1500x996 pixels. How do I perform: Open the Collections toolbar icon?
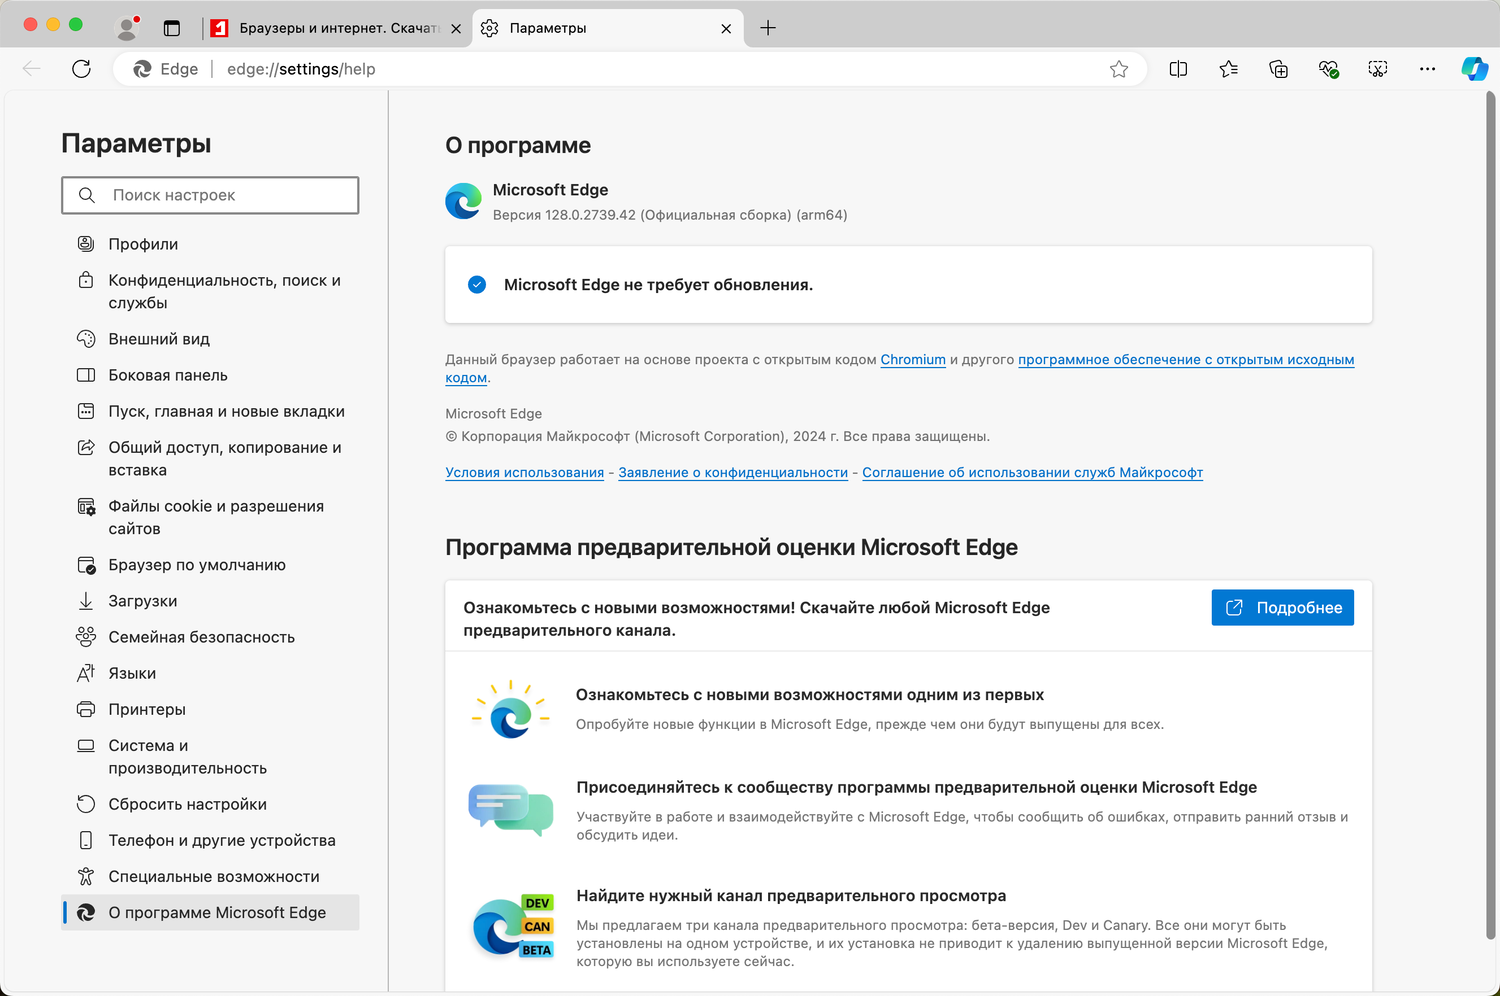pyautogui.click(x=1278, y=69)
